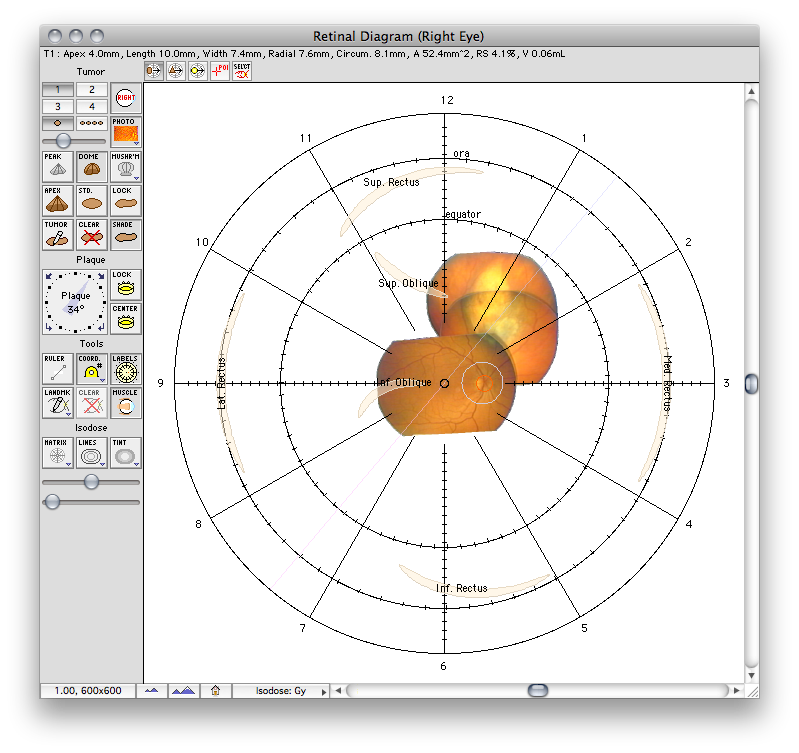Open the Isodose: Gy units popup
This screenshot has height=753, width=799.
(281, 691)
